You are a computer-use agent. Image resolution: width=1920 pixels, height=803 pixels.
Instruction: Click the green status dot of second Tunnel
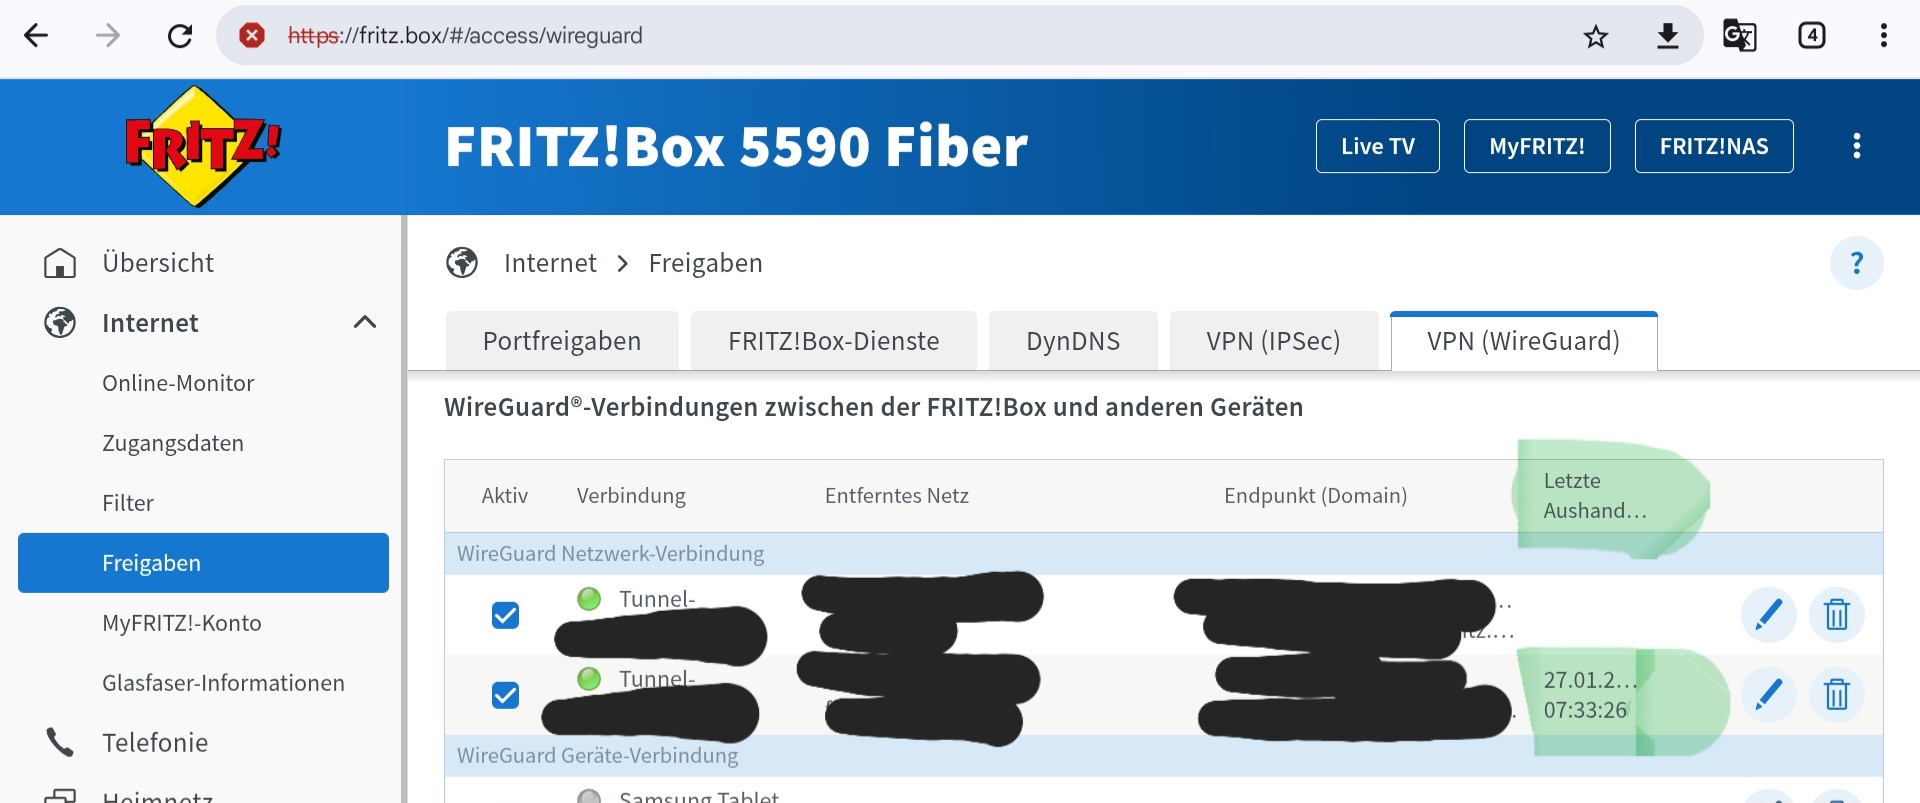[589, 679]
